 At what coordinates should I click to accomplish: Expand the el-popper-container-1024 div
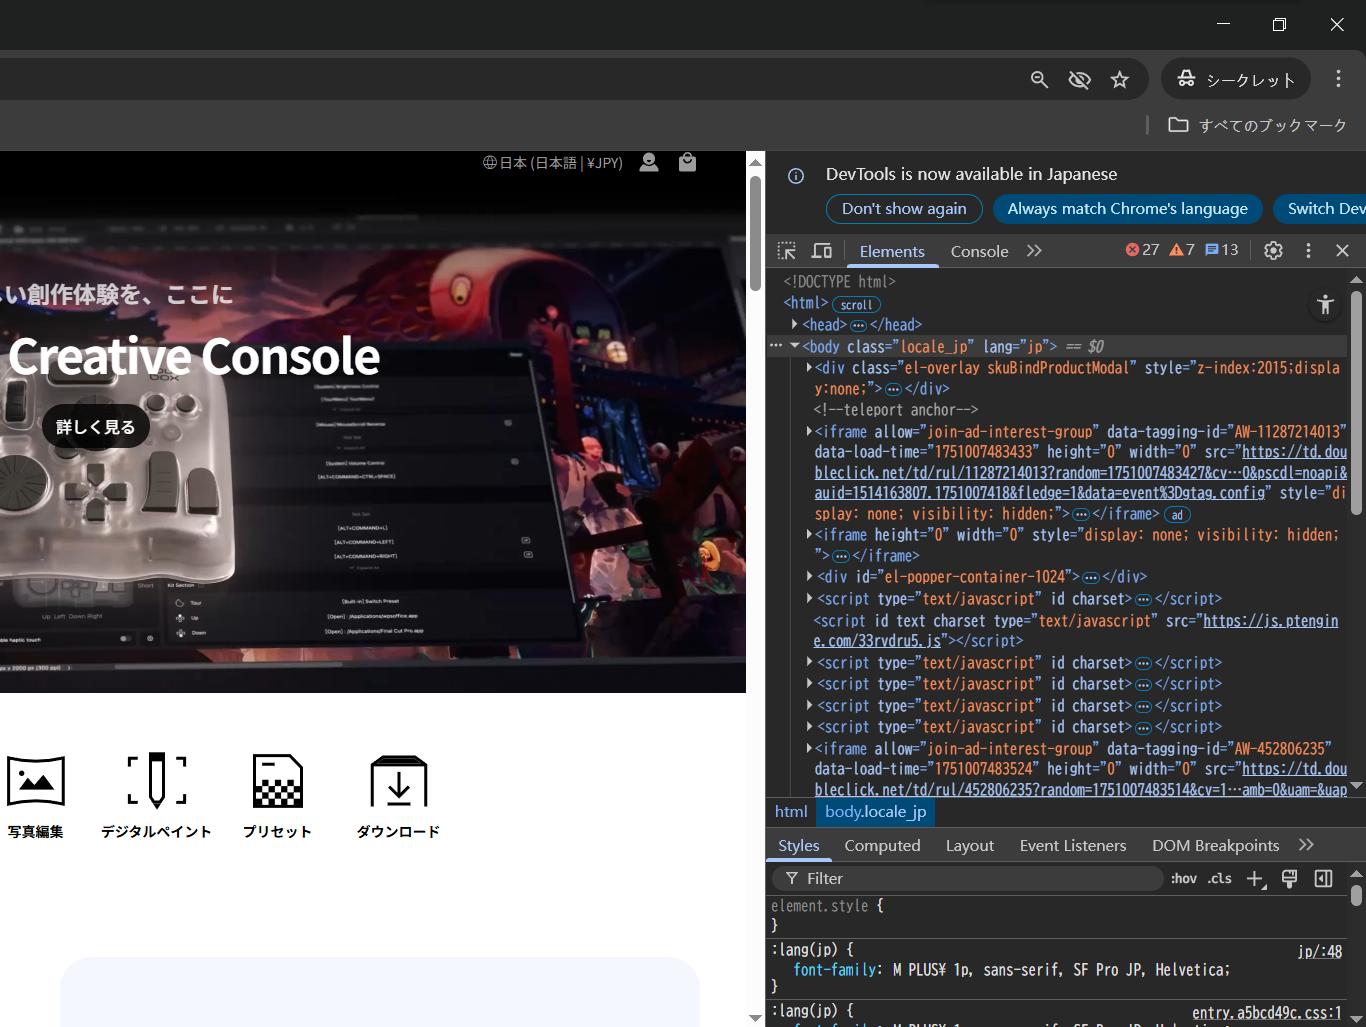pos(809,577)
